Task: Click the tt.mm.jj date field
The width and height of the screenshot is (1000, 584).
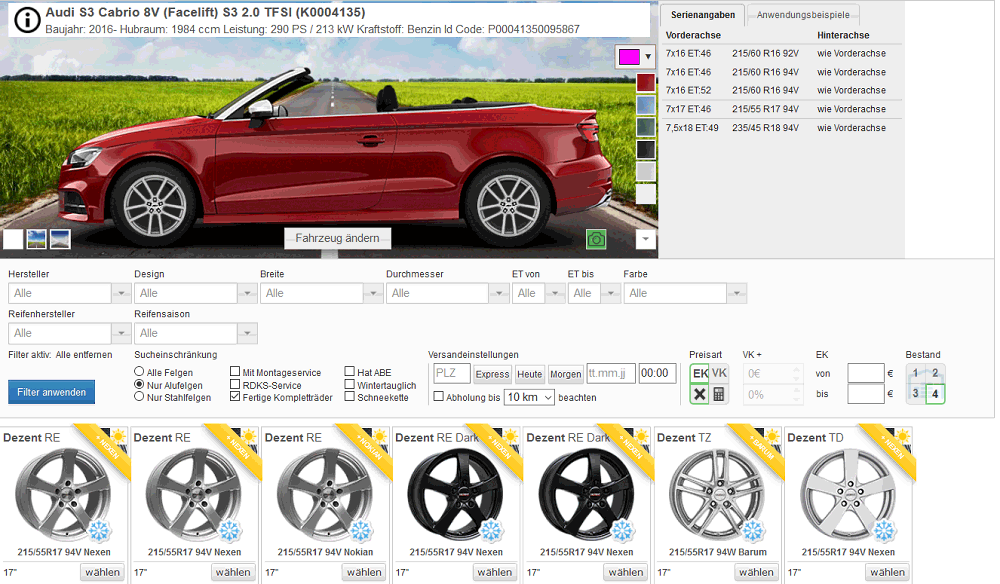Action: (611, 374)
